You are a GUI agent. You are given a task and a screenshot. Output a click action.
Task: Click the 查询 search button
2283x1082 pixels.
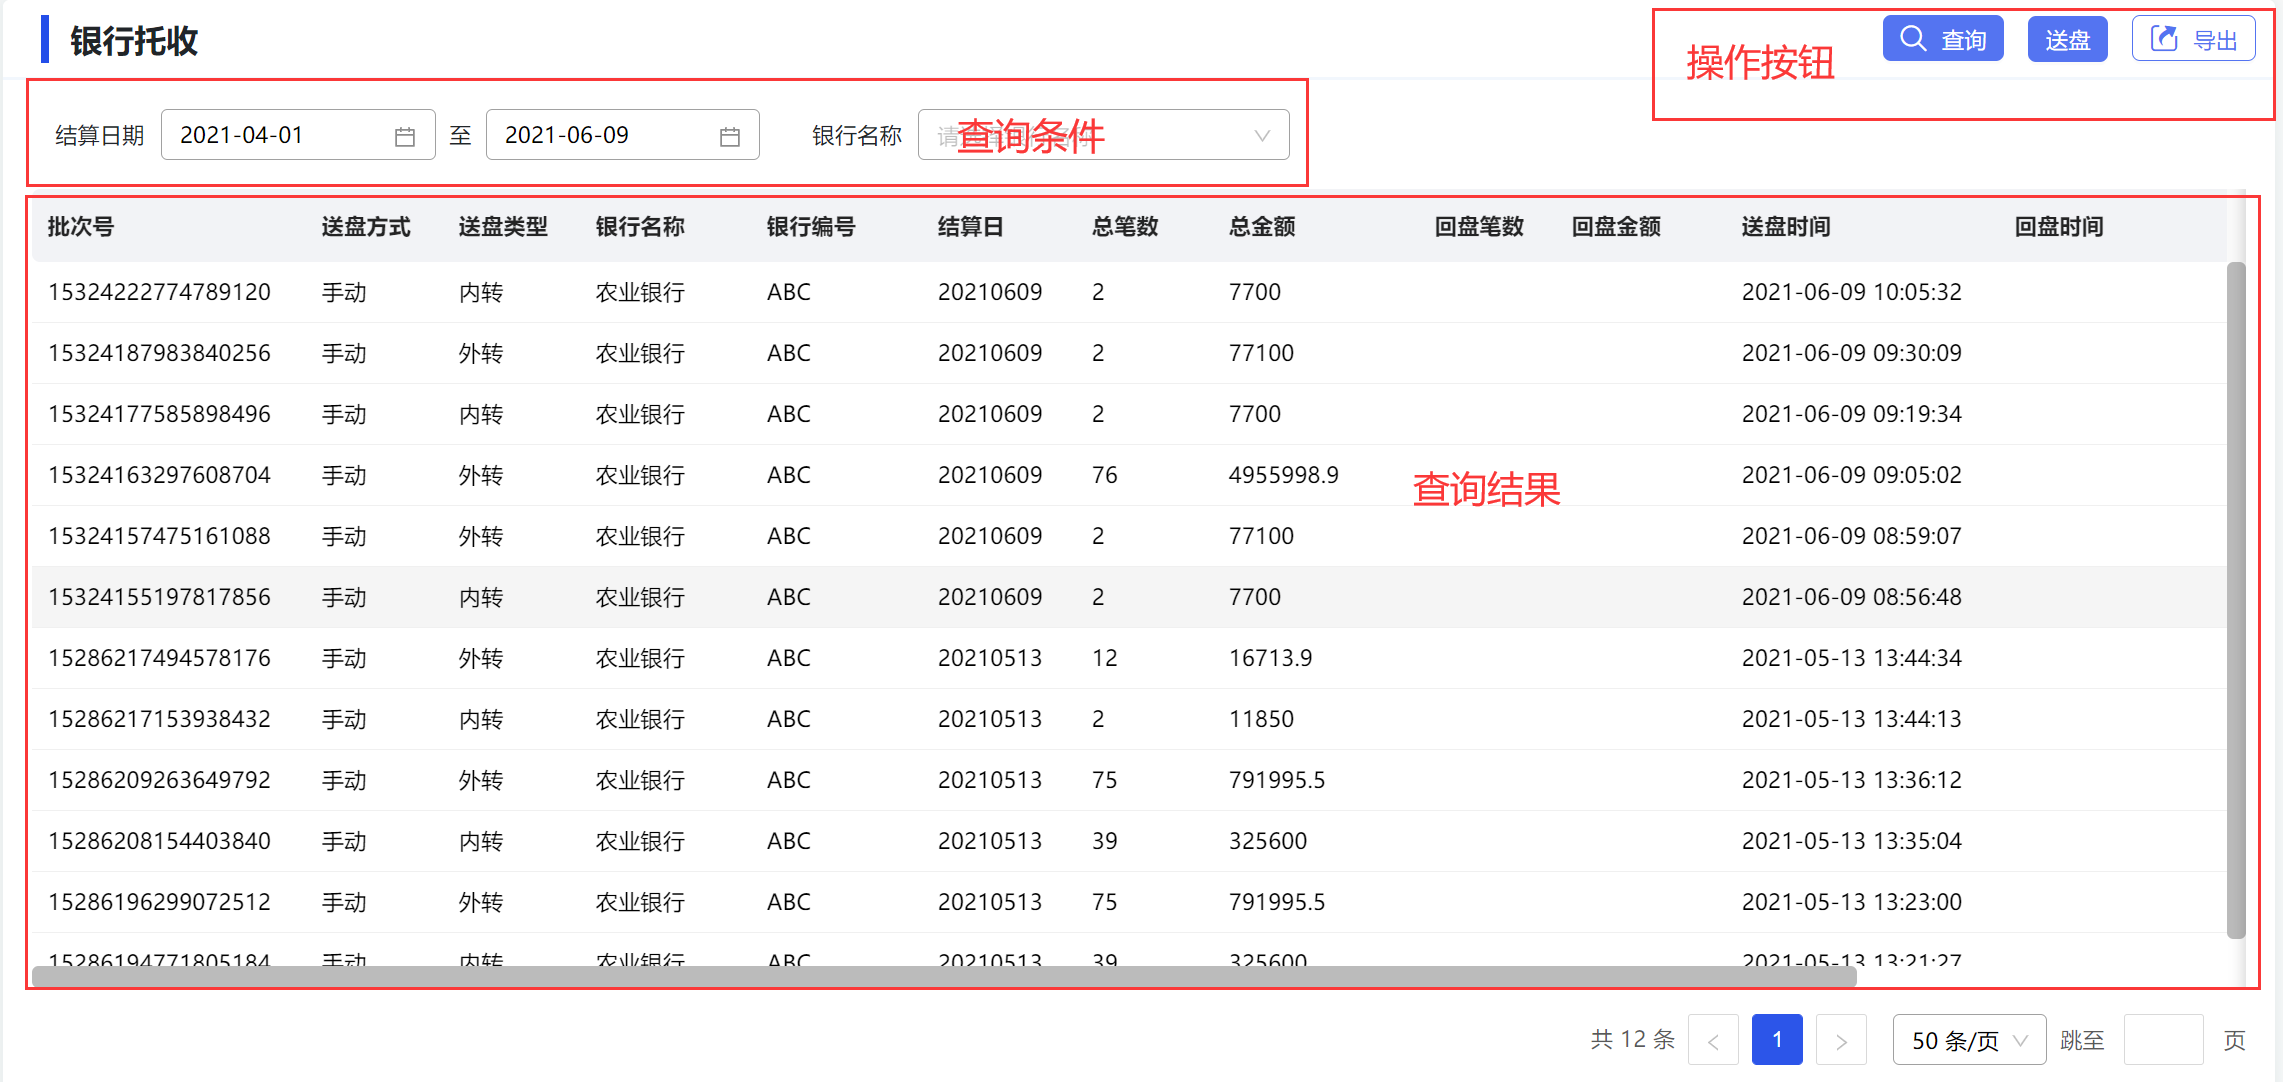coord(1942,39)
